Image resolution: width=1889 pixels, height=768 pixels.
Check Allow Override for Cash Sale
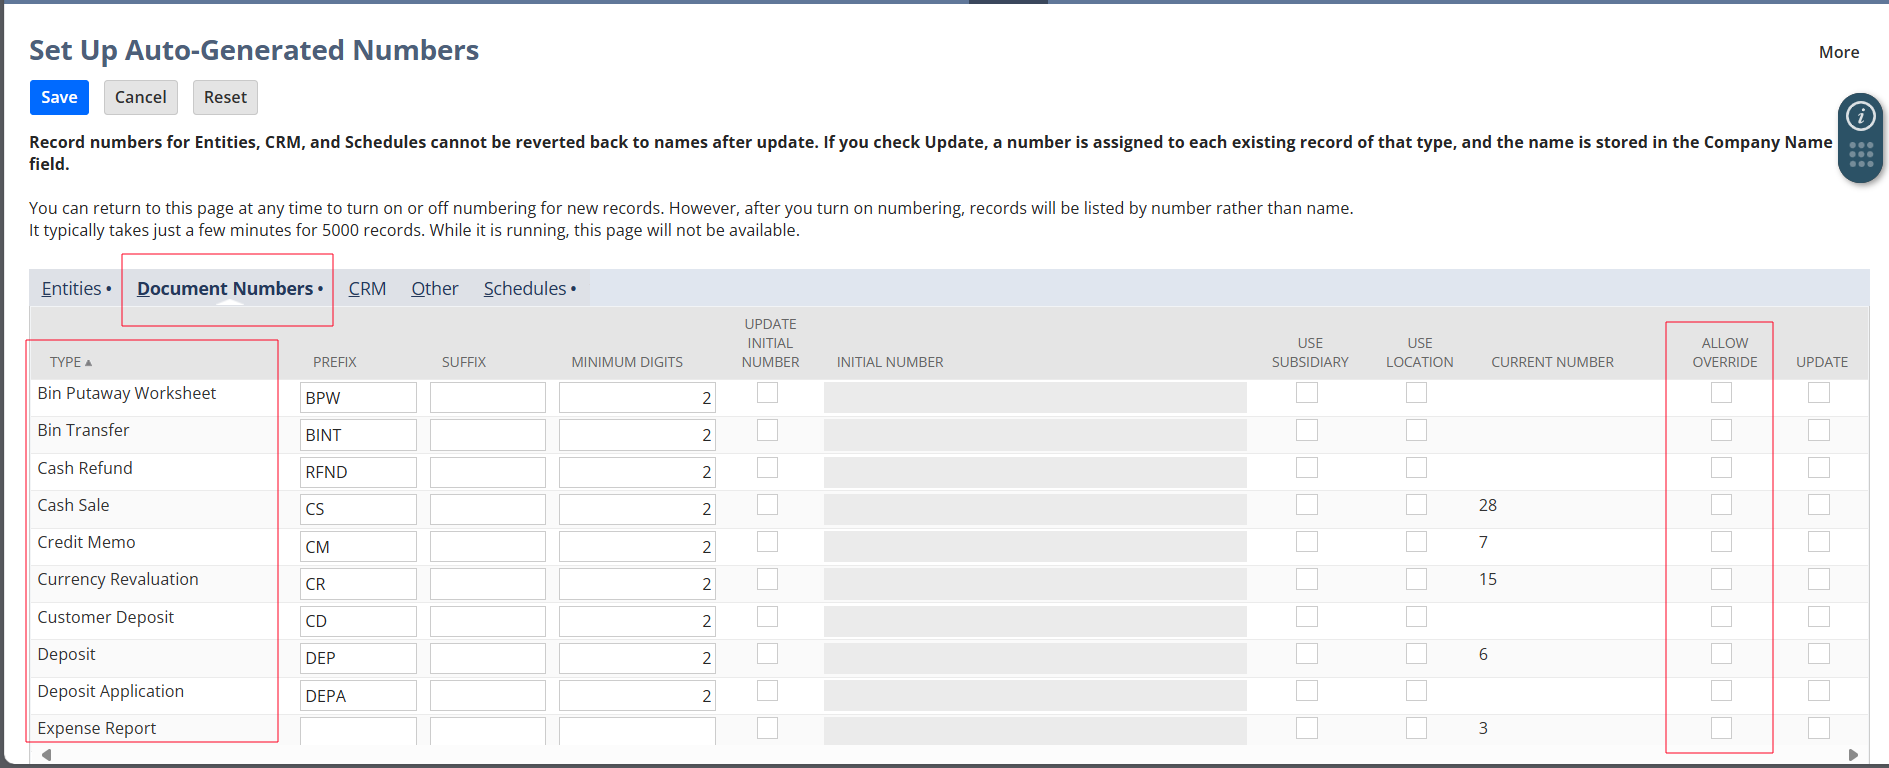1720,505
